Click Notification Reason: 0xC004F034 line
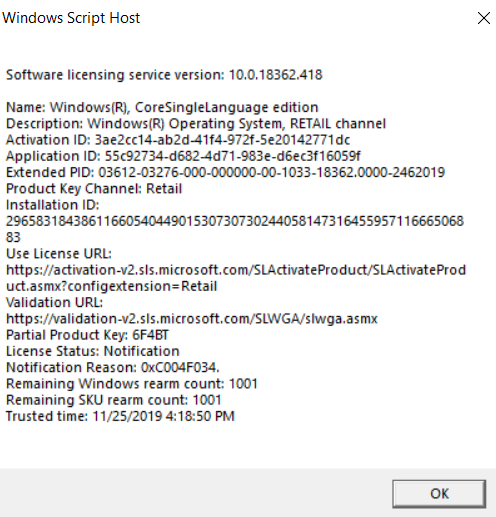Viewport: 496px width, 517px height. (113, 368)
